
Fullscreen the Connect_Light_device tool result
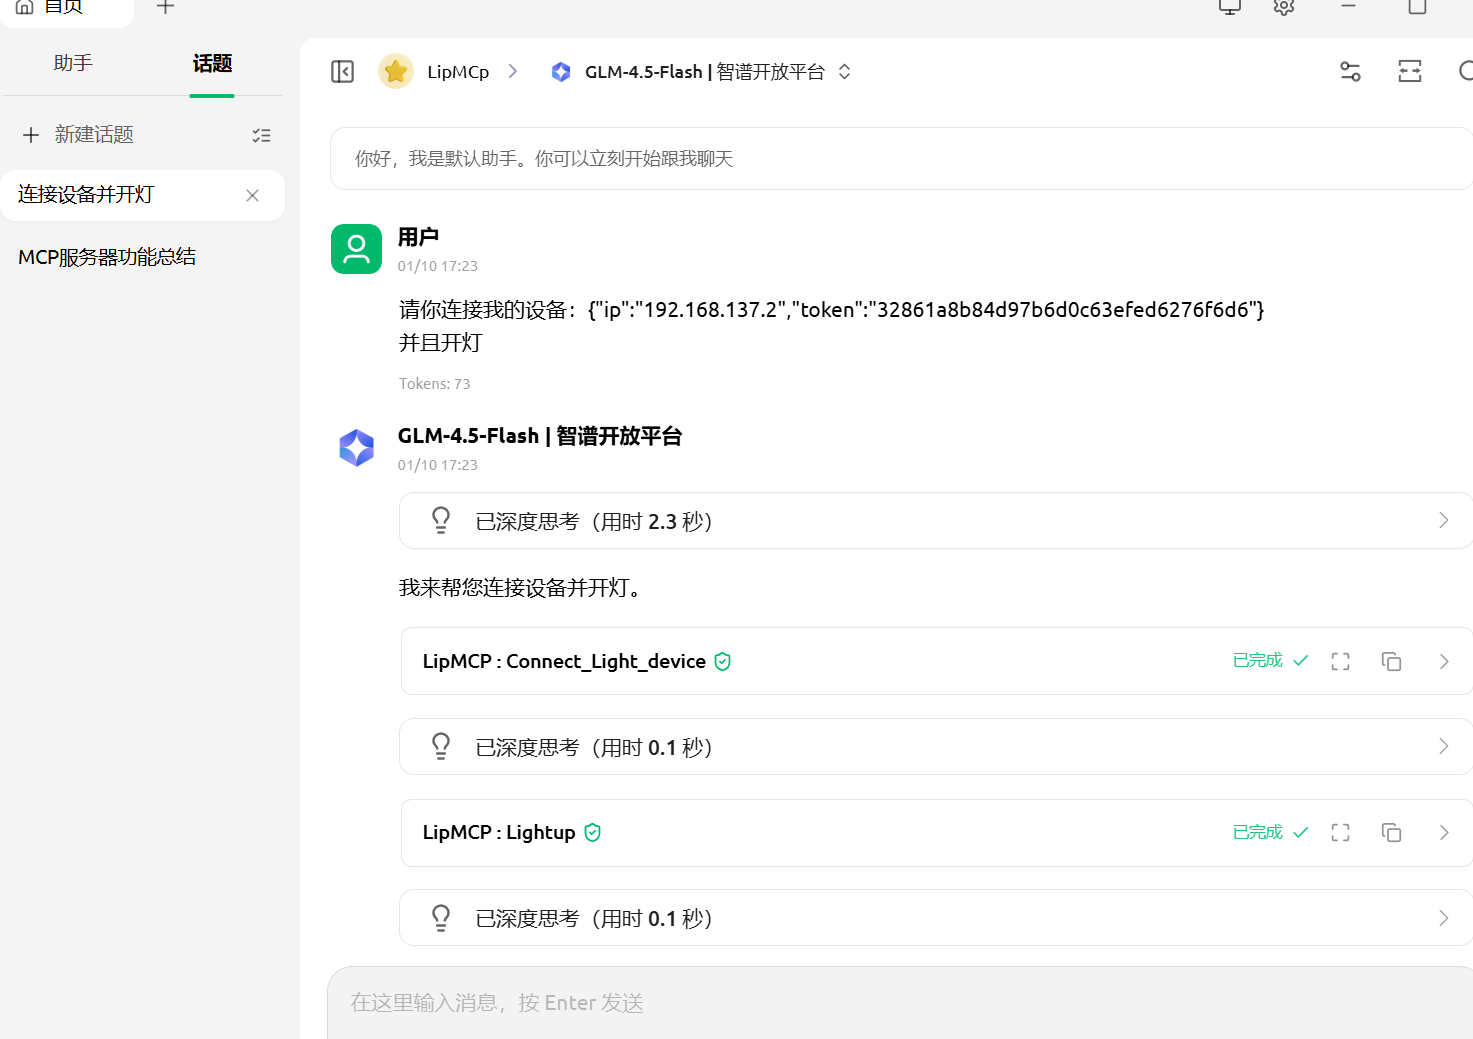(x=1340, y=661)
